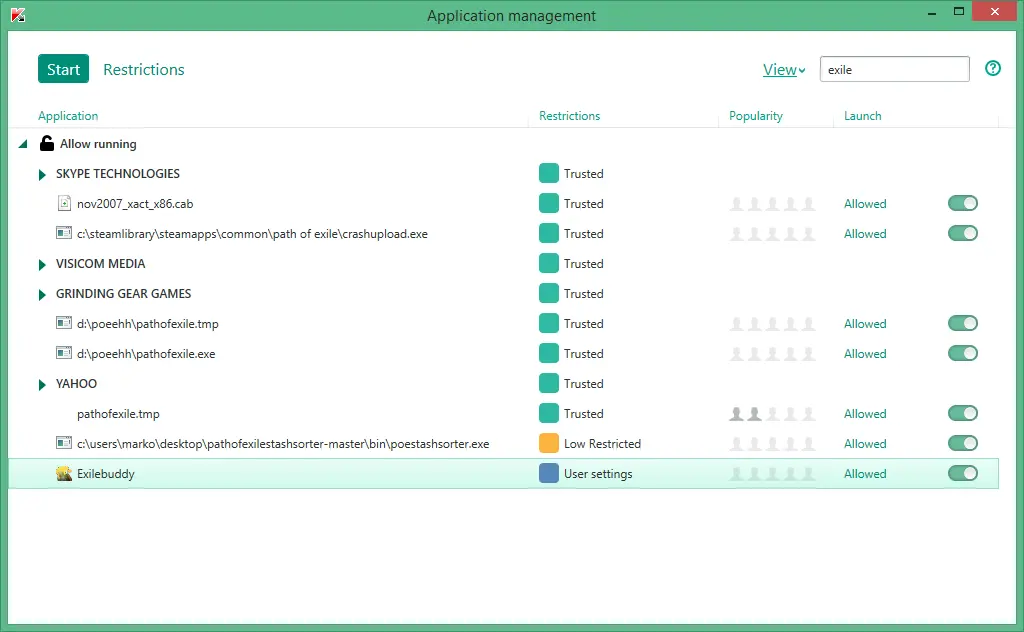Open the help question mark icon
Screen dimensions: 1024x632
(x=993, y=68)
